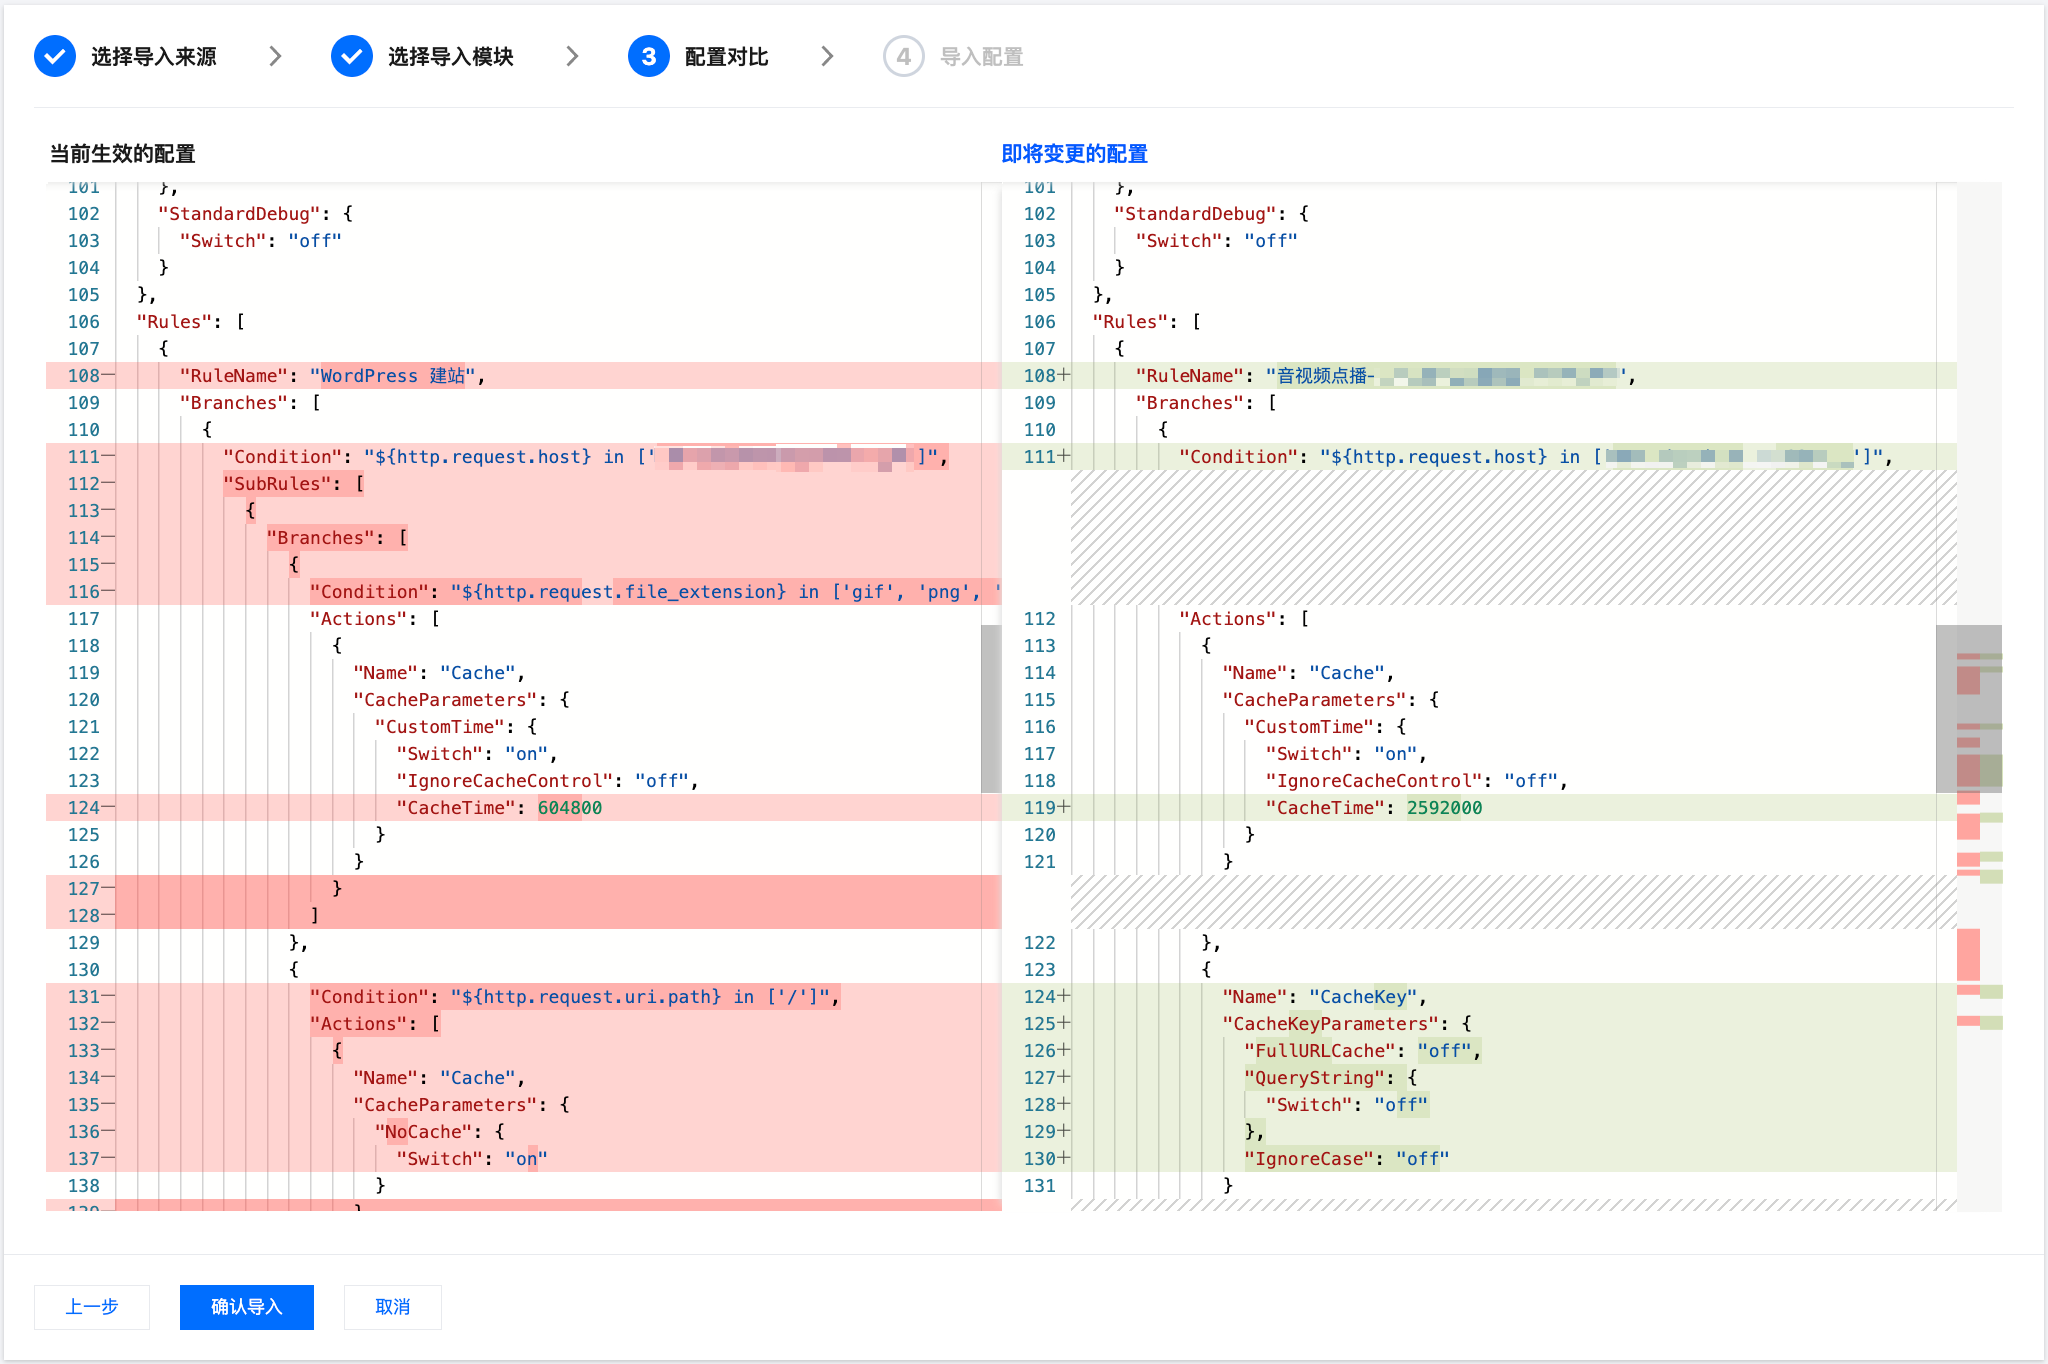The width and height of the screenshot is (2048, 1364).
Task: Click left pane vertical scrollbar thumb
Action: [x=991, y=708]
